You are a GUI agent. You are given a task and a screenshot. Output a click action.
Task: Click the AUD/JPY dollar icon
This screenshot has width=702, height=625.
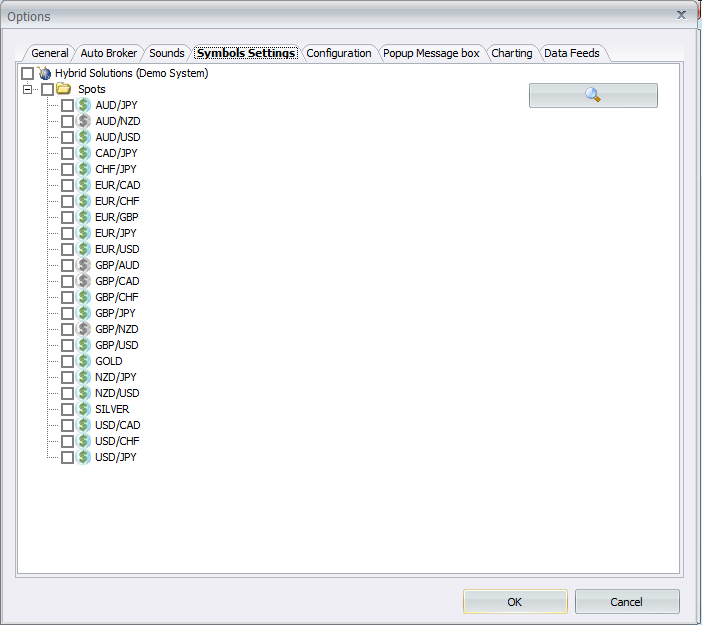(x=83, y=105)
